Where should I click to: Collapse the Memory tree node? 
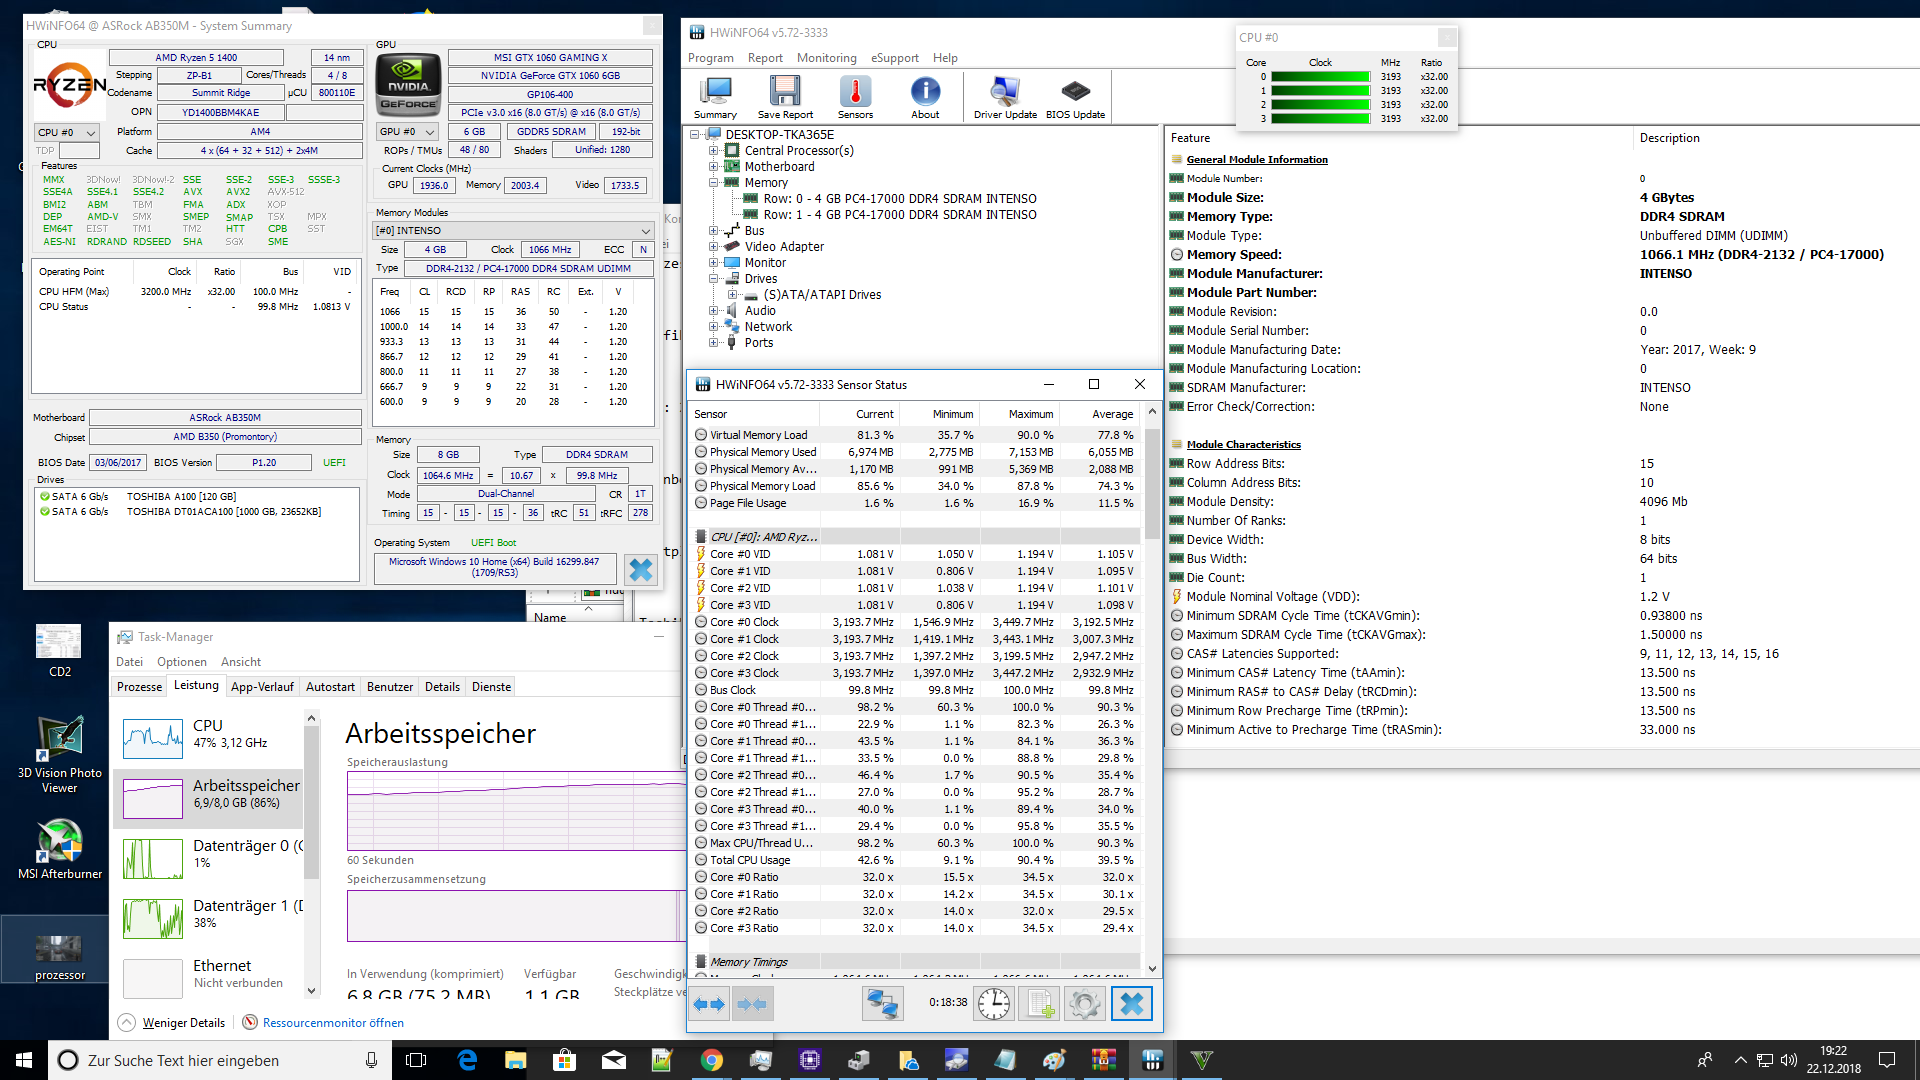pos(714,183)
